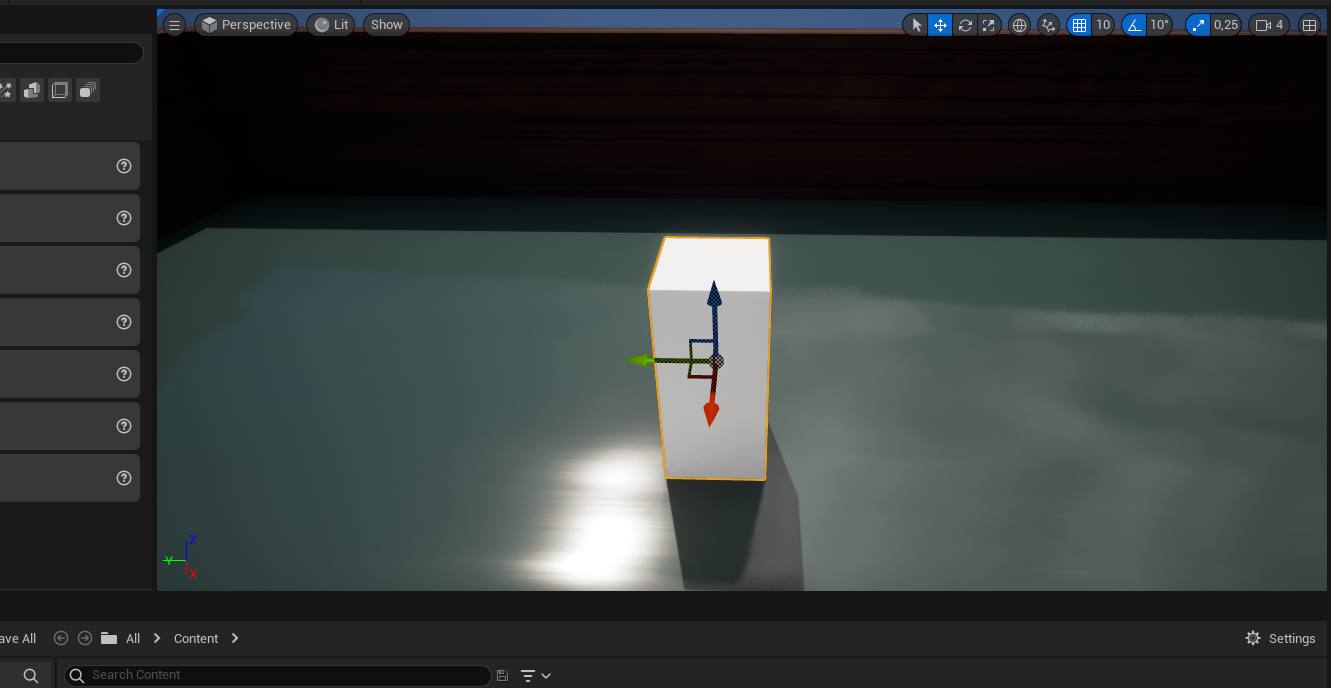Open rotation snap 10° value dropdown
The height and width of the screenshot is (688, 1331).
point(1159,25)
